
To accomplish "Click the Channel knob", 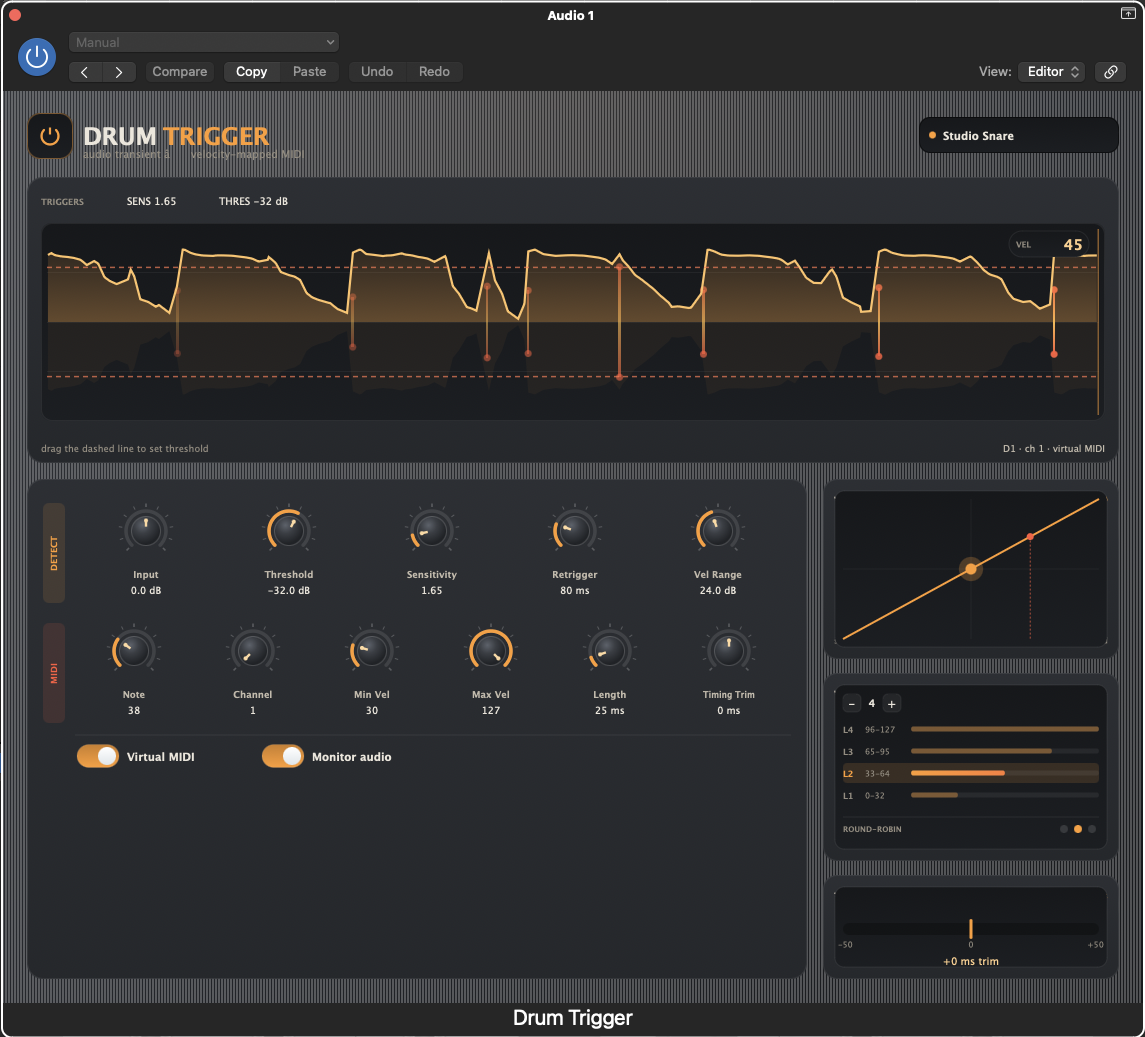I will point(253,650).
